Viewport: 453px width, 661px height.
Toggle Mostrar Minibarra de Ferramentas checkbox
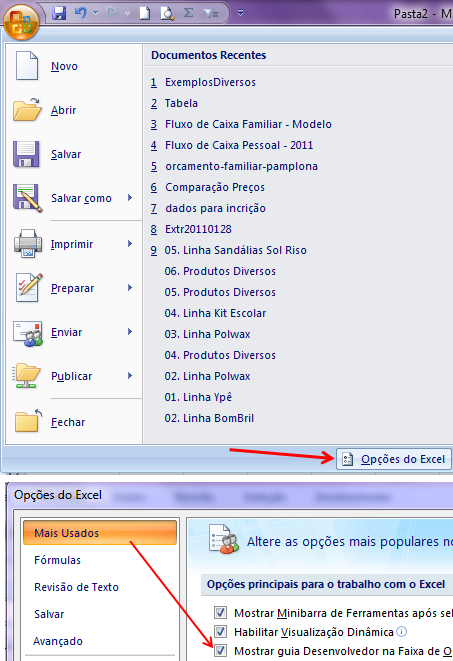(220, 613)
